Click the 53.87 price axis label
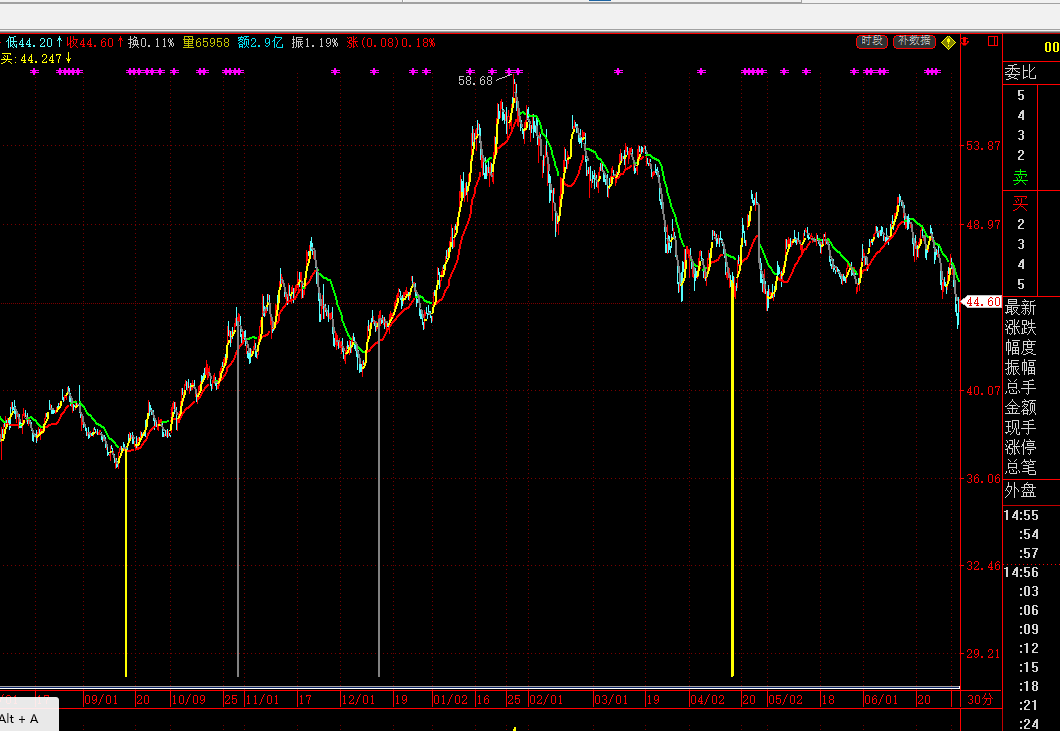This screenshot has width=1060, height=731. [984, 145]
